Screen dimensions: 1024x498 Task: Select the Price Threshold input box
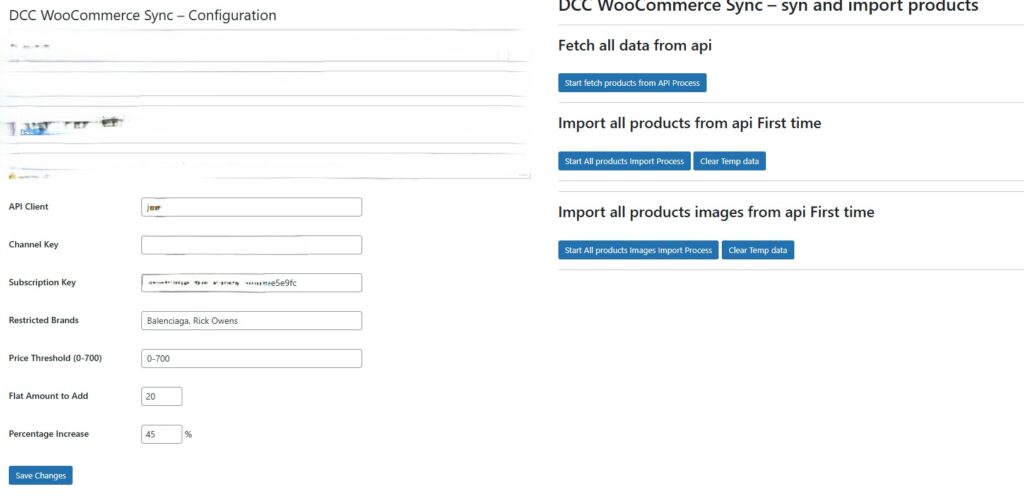pos(251,358)
